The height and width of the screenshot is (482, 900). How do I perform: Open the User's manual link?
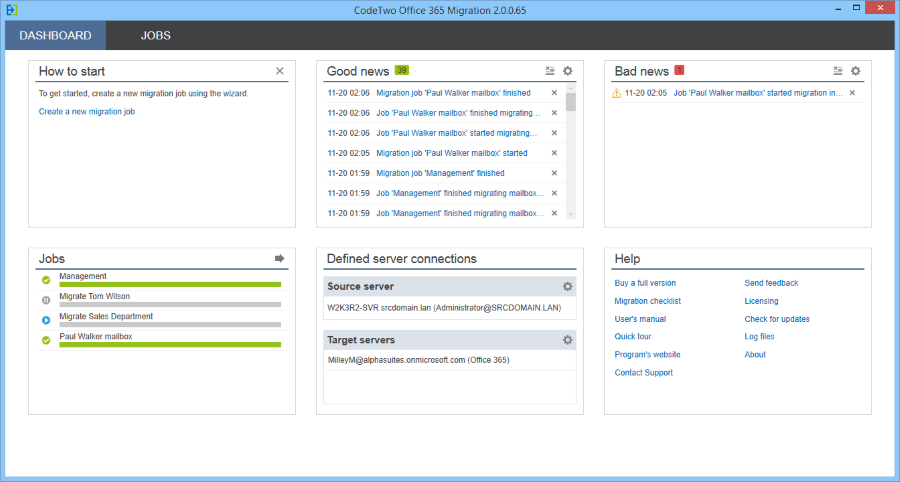click(x=640, y=319)
